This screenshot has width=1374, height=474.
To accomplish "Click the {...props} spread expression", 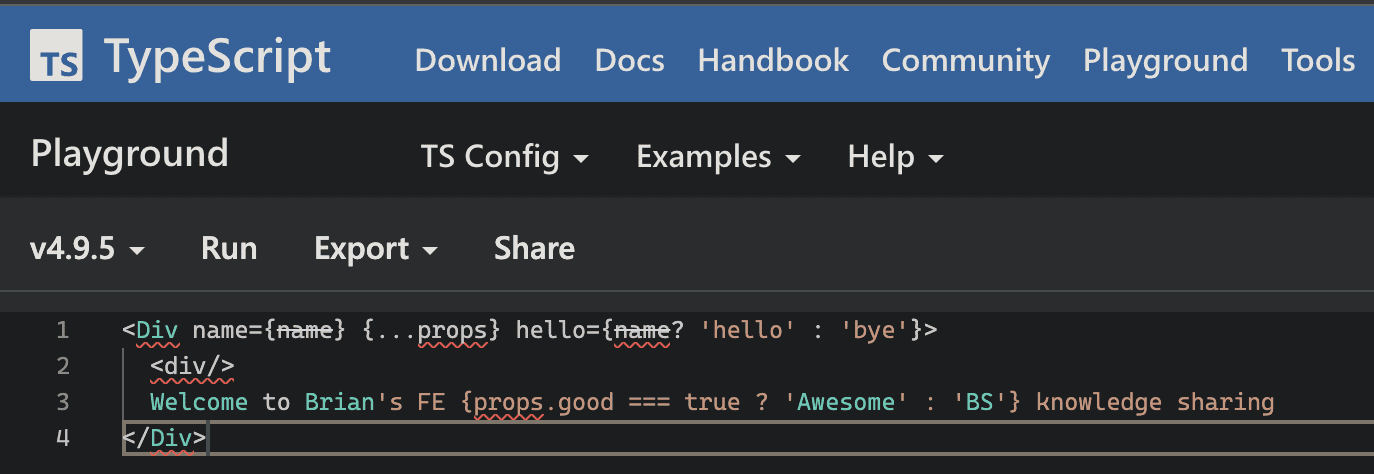I will pyautogui.click(x=431, y=329).
